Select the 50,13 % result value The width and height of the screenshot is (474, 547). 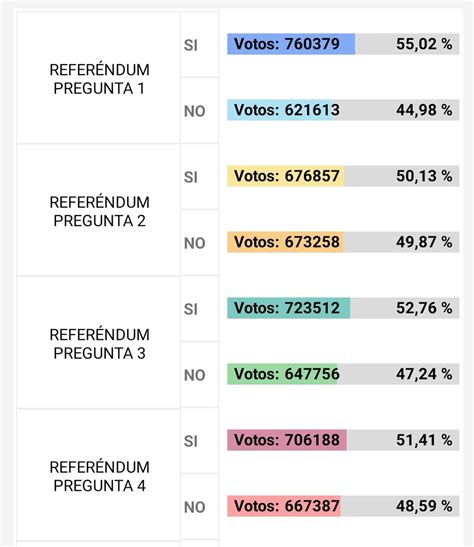coord(424,176)
